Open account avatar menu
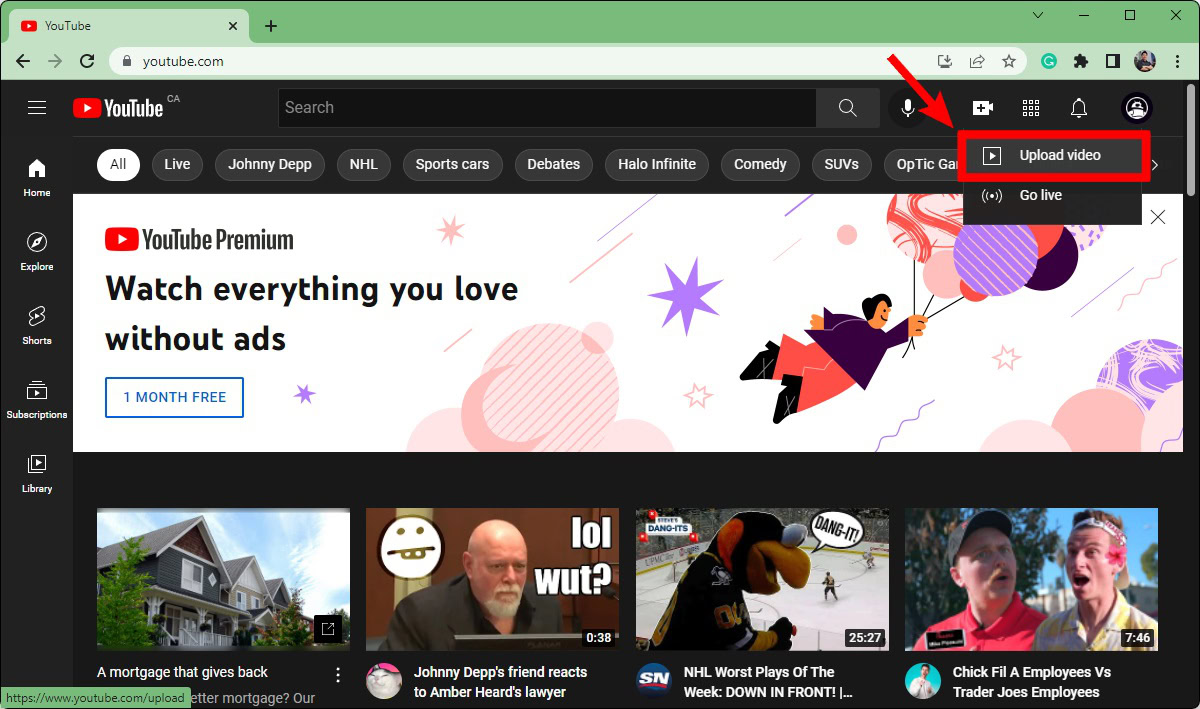 click(x=1137, y=108)
